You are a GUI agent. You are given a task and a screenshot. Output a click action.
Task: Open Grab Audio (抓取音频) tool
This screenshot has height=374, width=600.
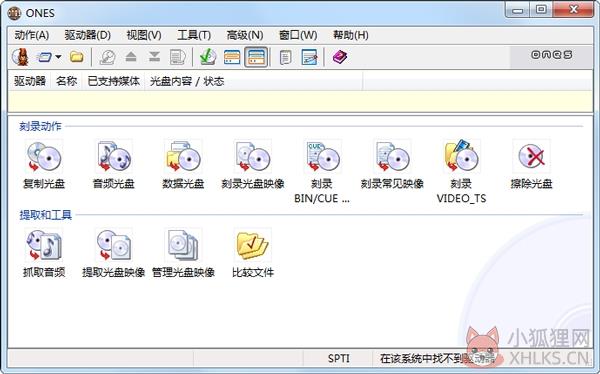pos(44,253)
